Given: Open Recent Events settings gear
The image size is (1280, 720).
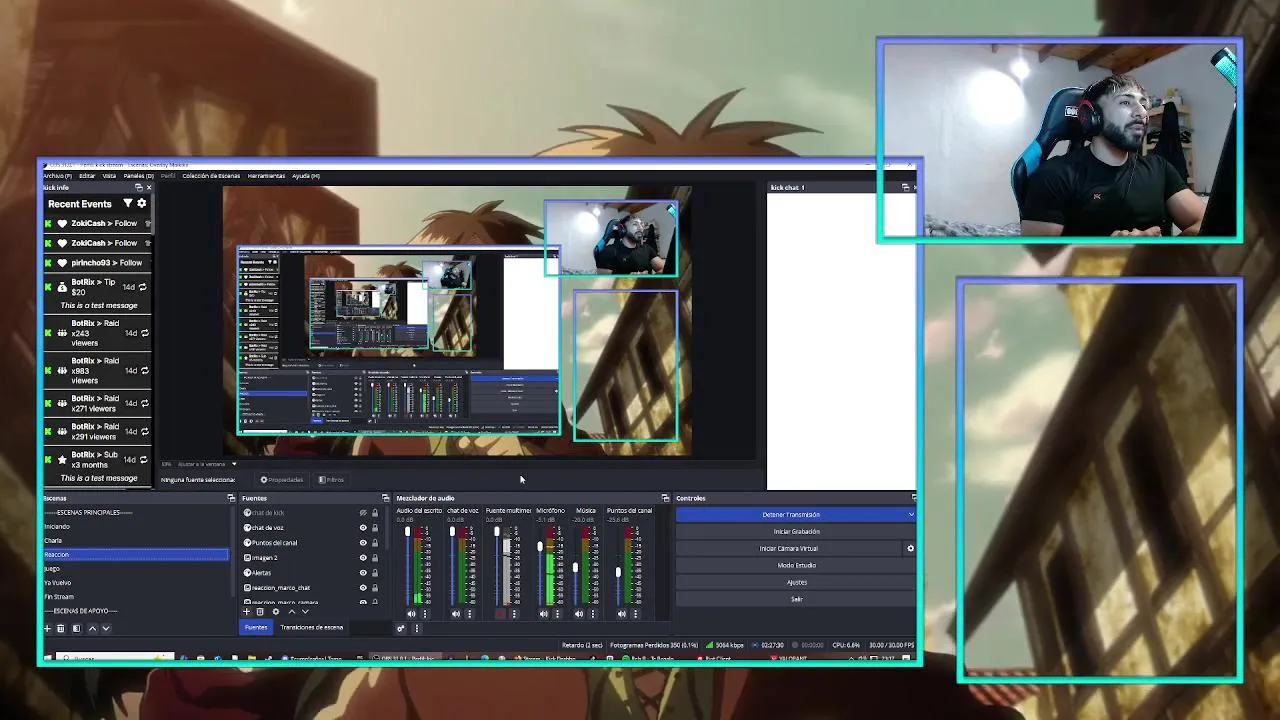Looking at the screenshot, I should [x=142, y=203].
